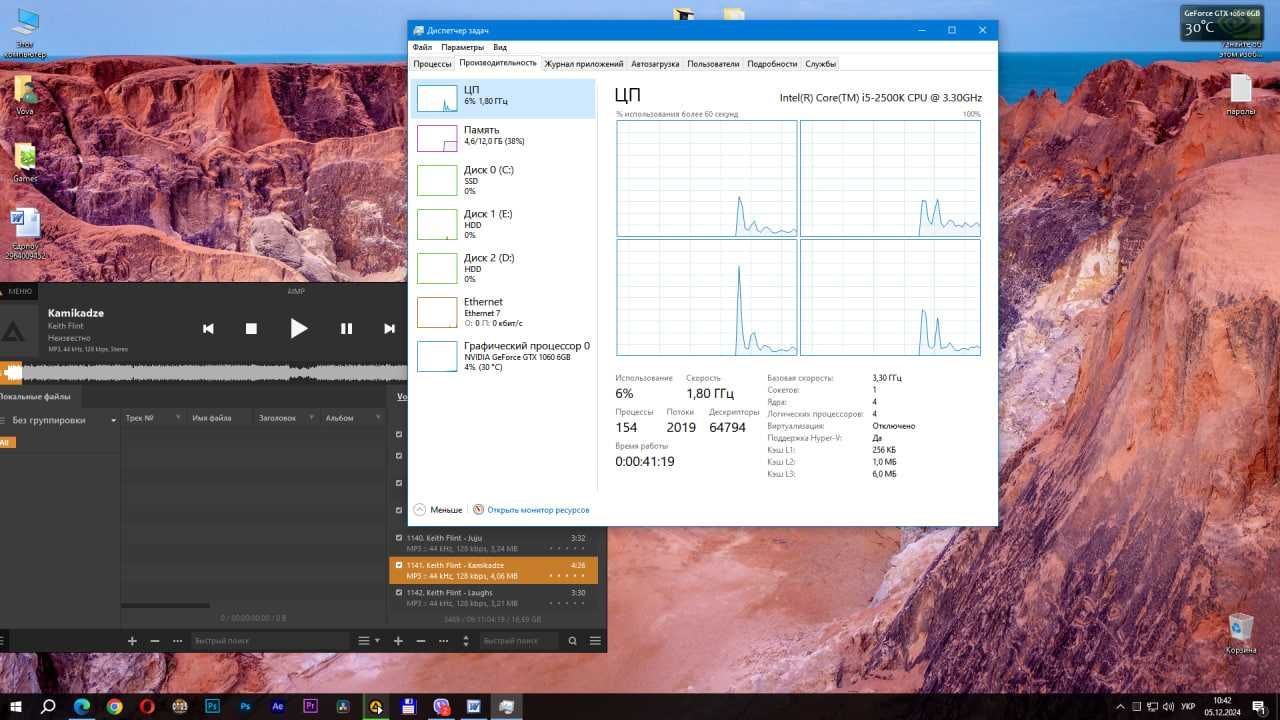The width and height of the screenshot is (1280, 720).
Task: Open the playlist hamburger menu icon
Action: (595, 641)
